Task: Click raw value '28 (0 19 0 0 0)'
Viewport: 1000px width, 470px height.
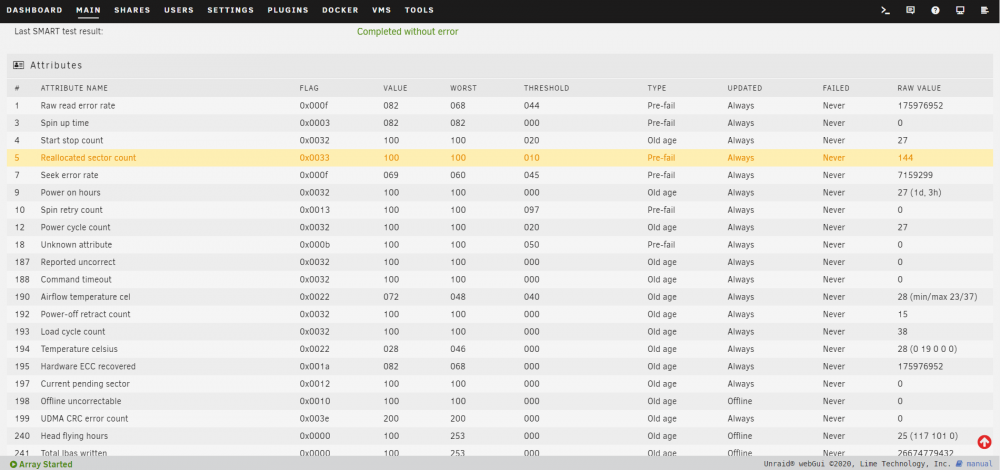Action: 927,349
